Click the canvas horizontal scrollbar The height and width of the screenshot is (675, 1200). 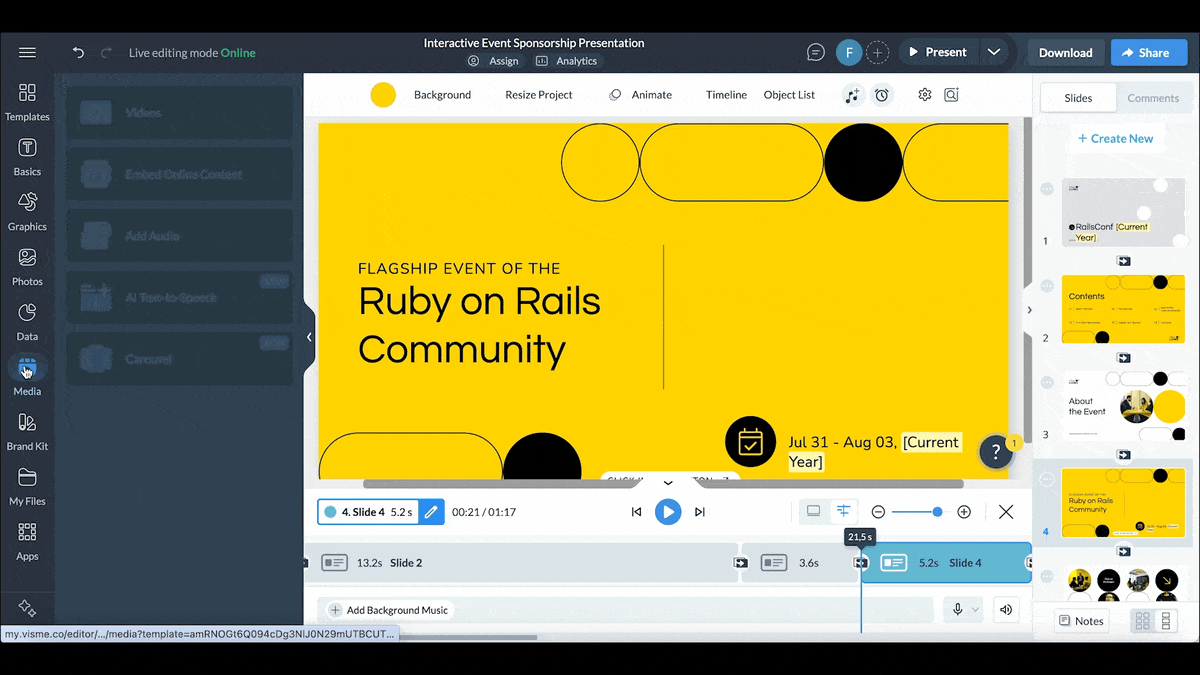click(x=663, y=485)
